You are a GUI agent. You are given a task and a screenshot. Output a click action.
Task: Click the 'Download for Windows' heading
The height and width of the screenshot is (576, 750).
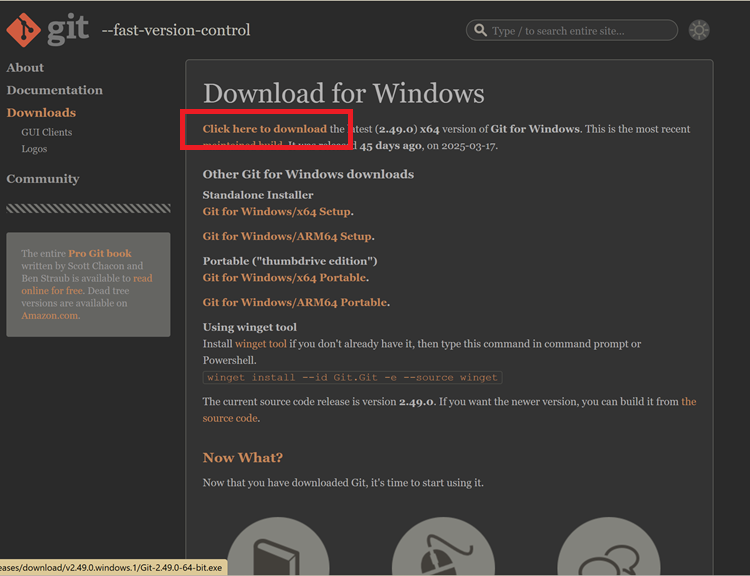coord(343,93)
